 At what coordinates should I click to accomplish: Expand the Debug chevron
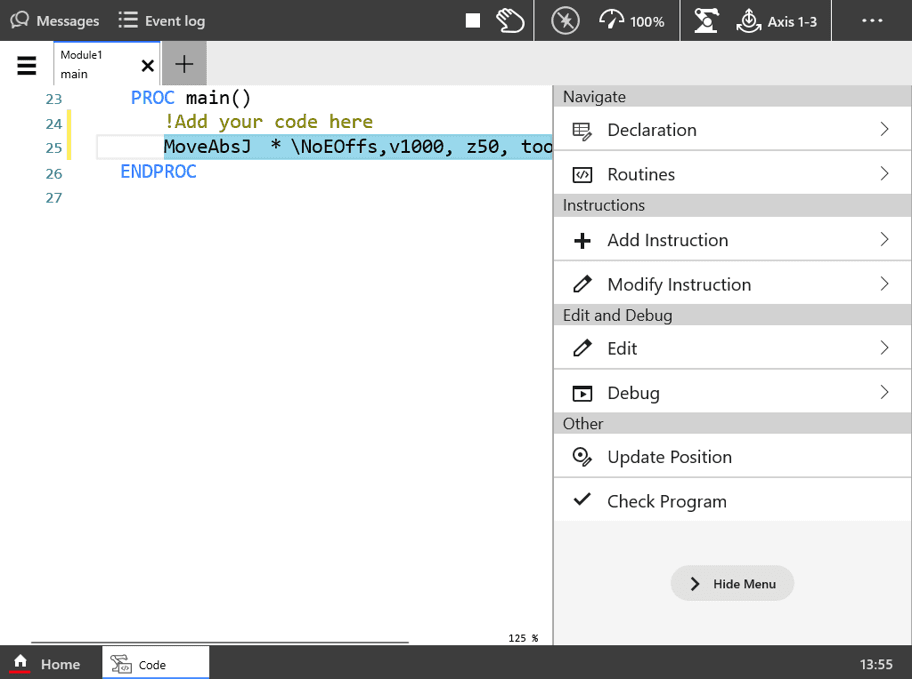884,392
